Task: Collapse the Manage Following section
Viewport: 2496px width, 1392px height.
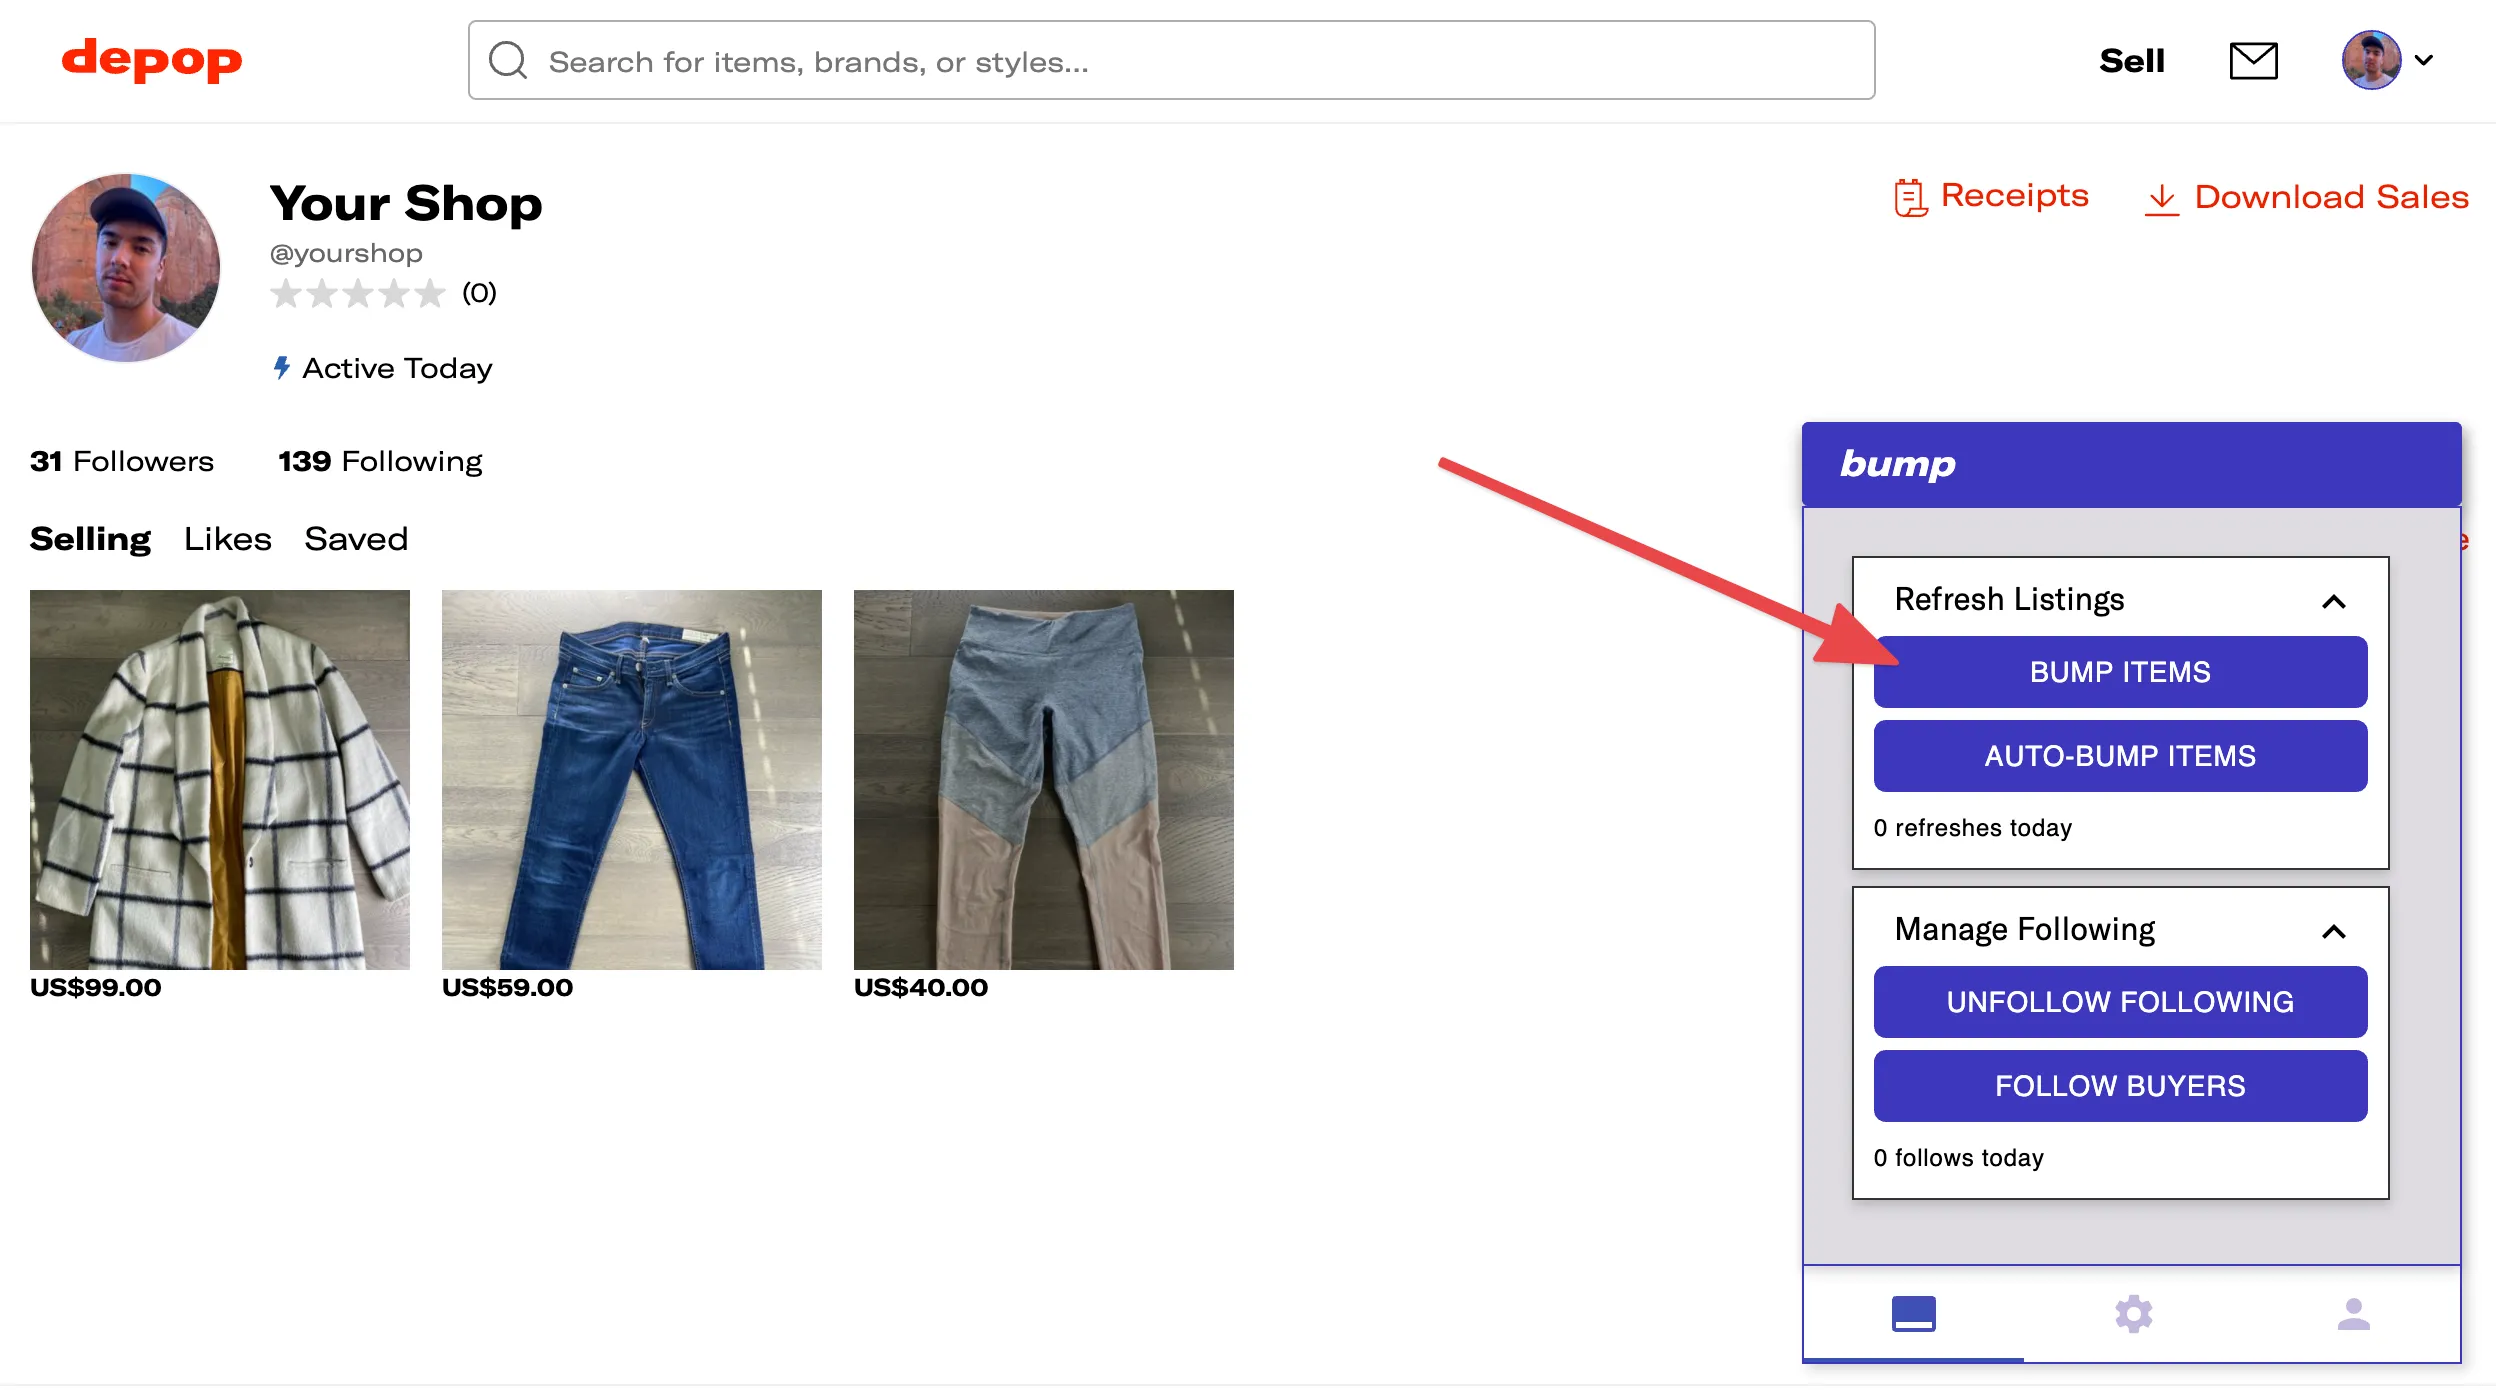Action: [x=2334, y=931]
